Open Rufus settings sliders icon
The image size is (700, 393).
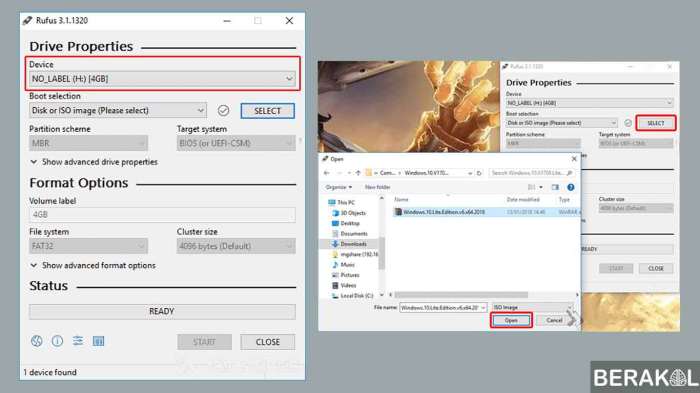(x=78, y=341)
